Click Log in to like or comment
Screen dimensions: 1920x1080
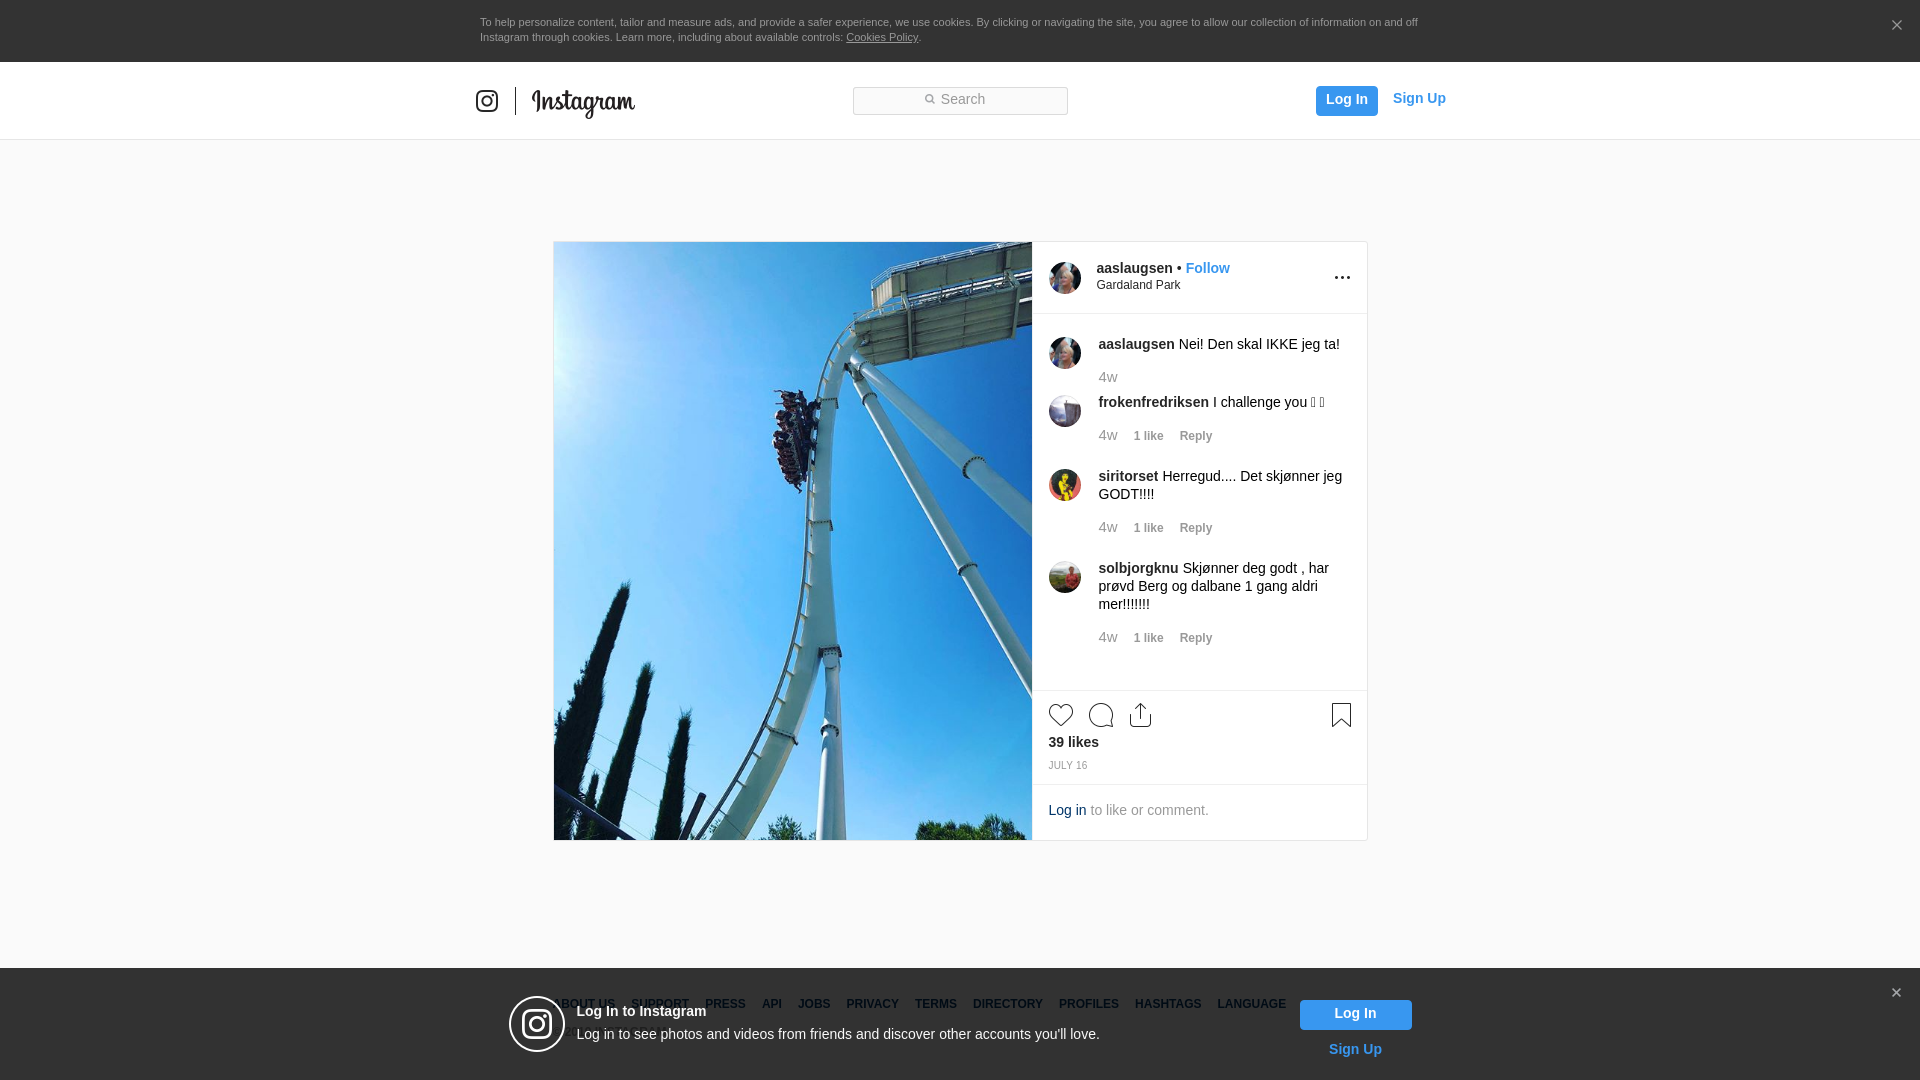[x=1067, y=810]
